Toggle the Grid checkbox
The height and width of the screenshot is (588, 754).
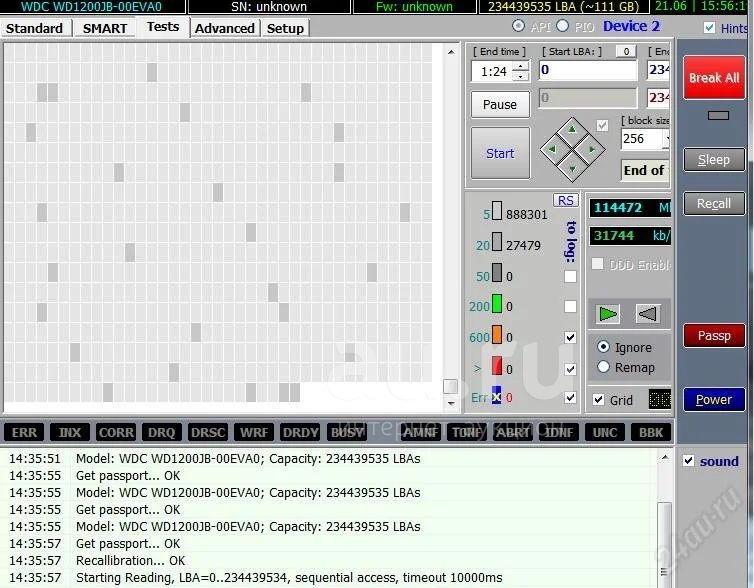point(598,399)
